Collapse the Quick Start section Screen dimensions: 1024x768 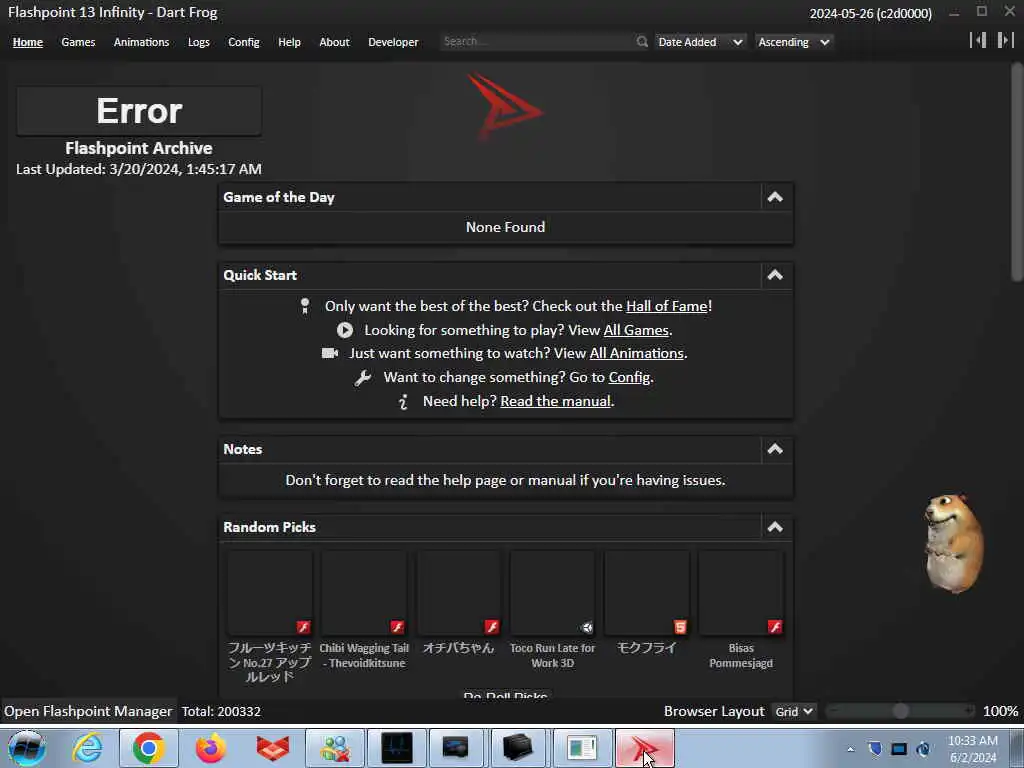click(x=775, y=275)
